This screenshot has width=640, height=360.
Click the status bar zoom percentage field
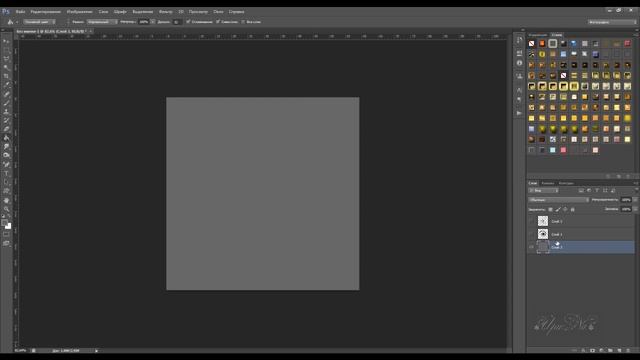click(20, 351)
